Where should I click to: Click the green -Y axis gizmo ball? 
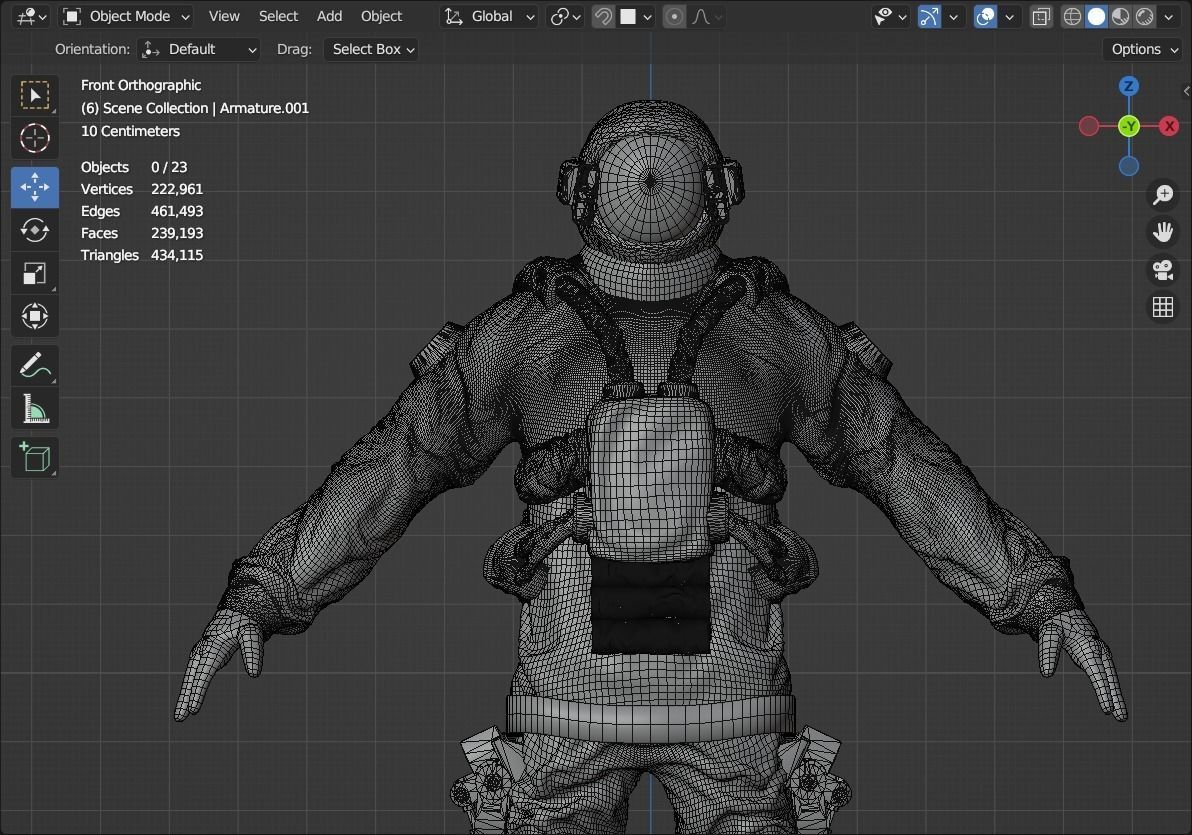pyautogui.click(x=1129, y=126)
